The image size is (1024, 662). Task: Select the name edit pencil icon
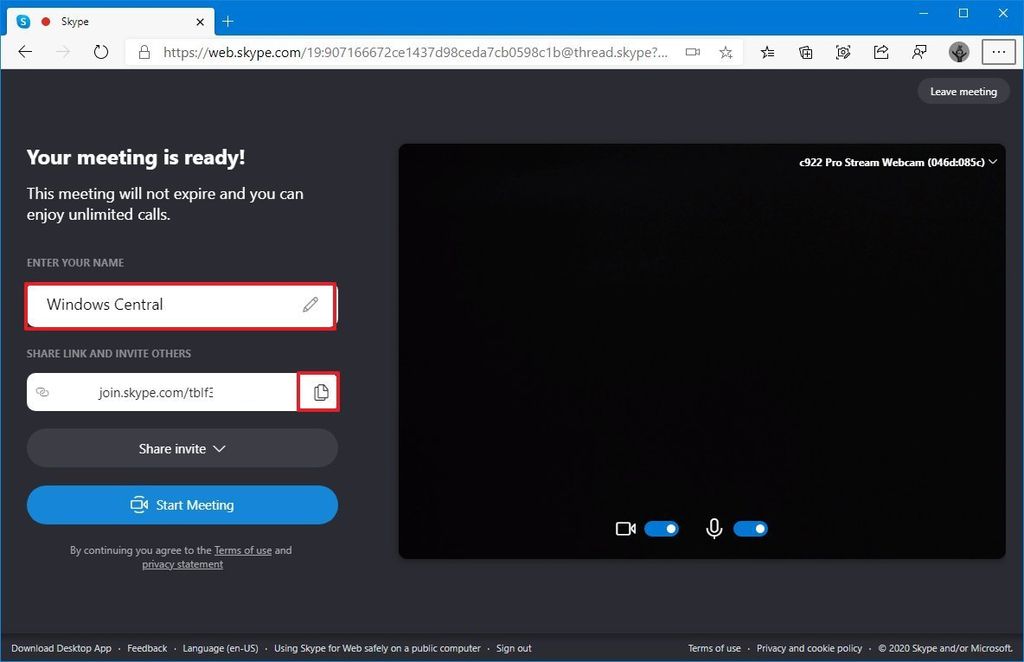coord(310,305)
